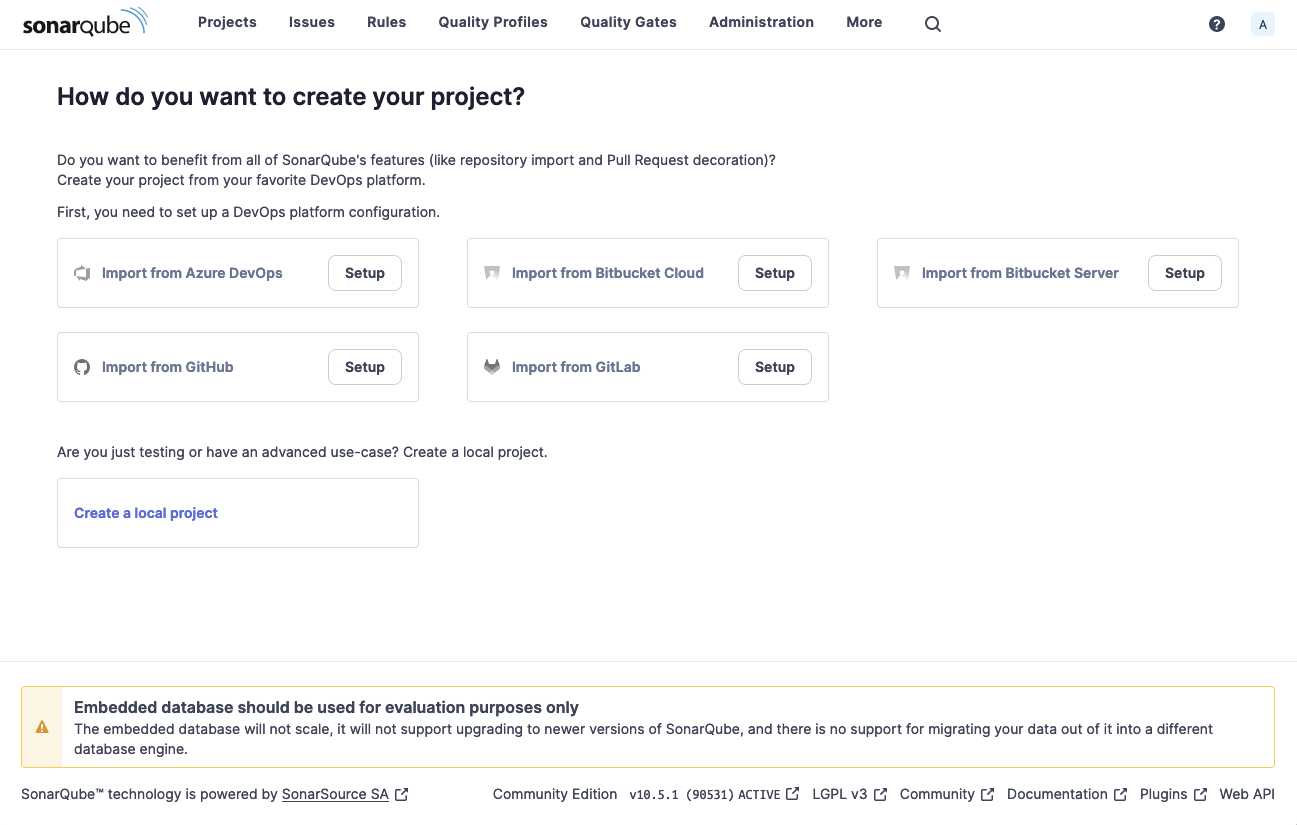1297x825 pixels.
Task: Click Setup for Bitbucket Server import
Action: 1185,273
